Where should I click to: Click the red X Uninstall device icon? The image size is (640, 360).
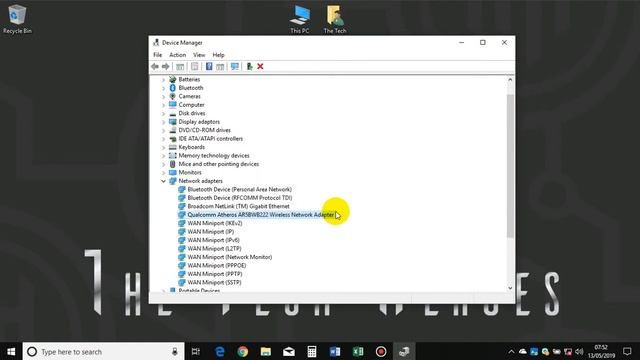pos(260,67)
